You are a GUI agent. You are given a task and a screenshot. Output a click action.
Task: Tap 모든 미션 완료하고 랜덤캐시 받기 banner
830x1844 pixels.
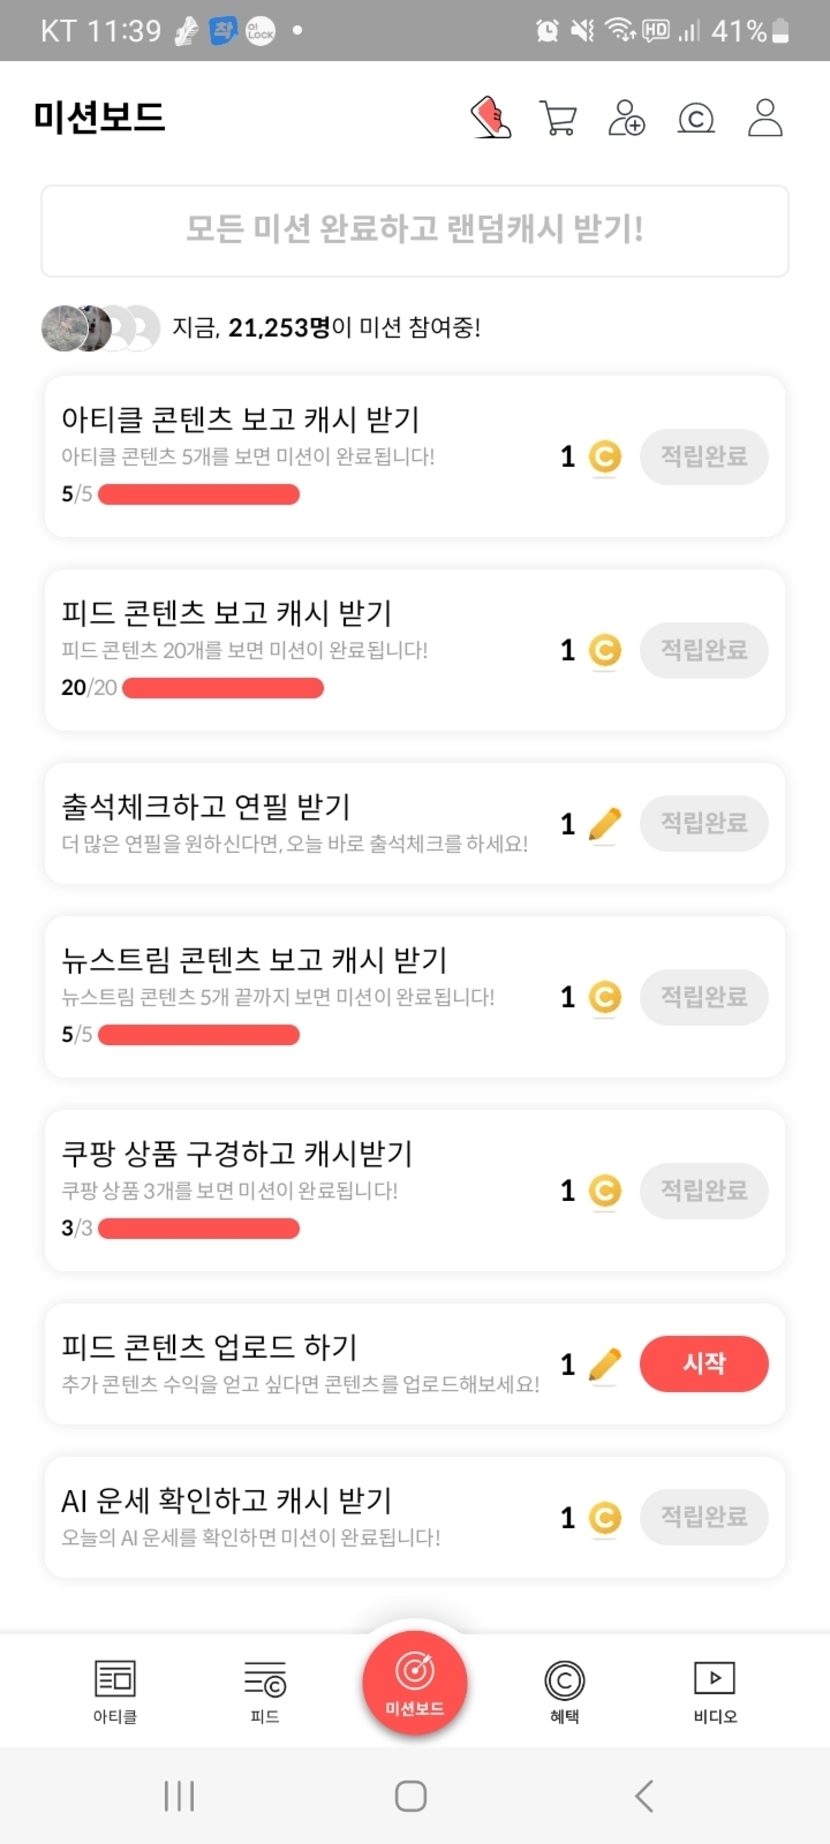pyautogui.click(x=415, y=230)
